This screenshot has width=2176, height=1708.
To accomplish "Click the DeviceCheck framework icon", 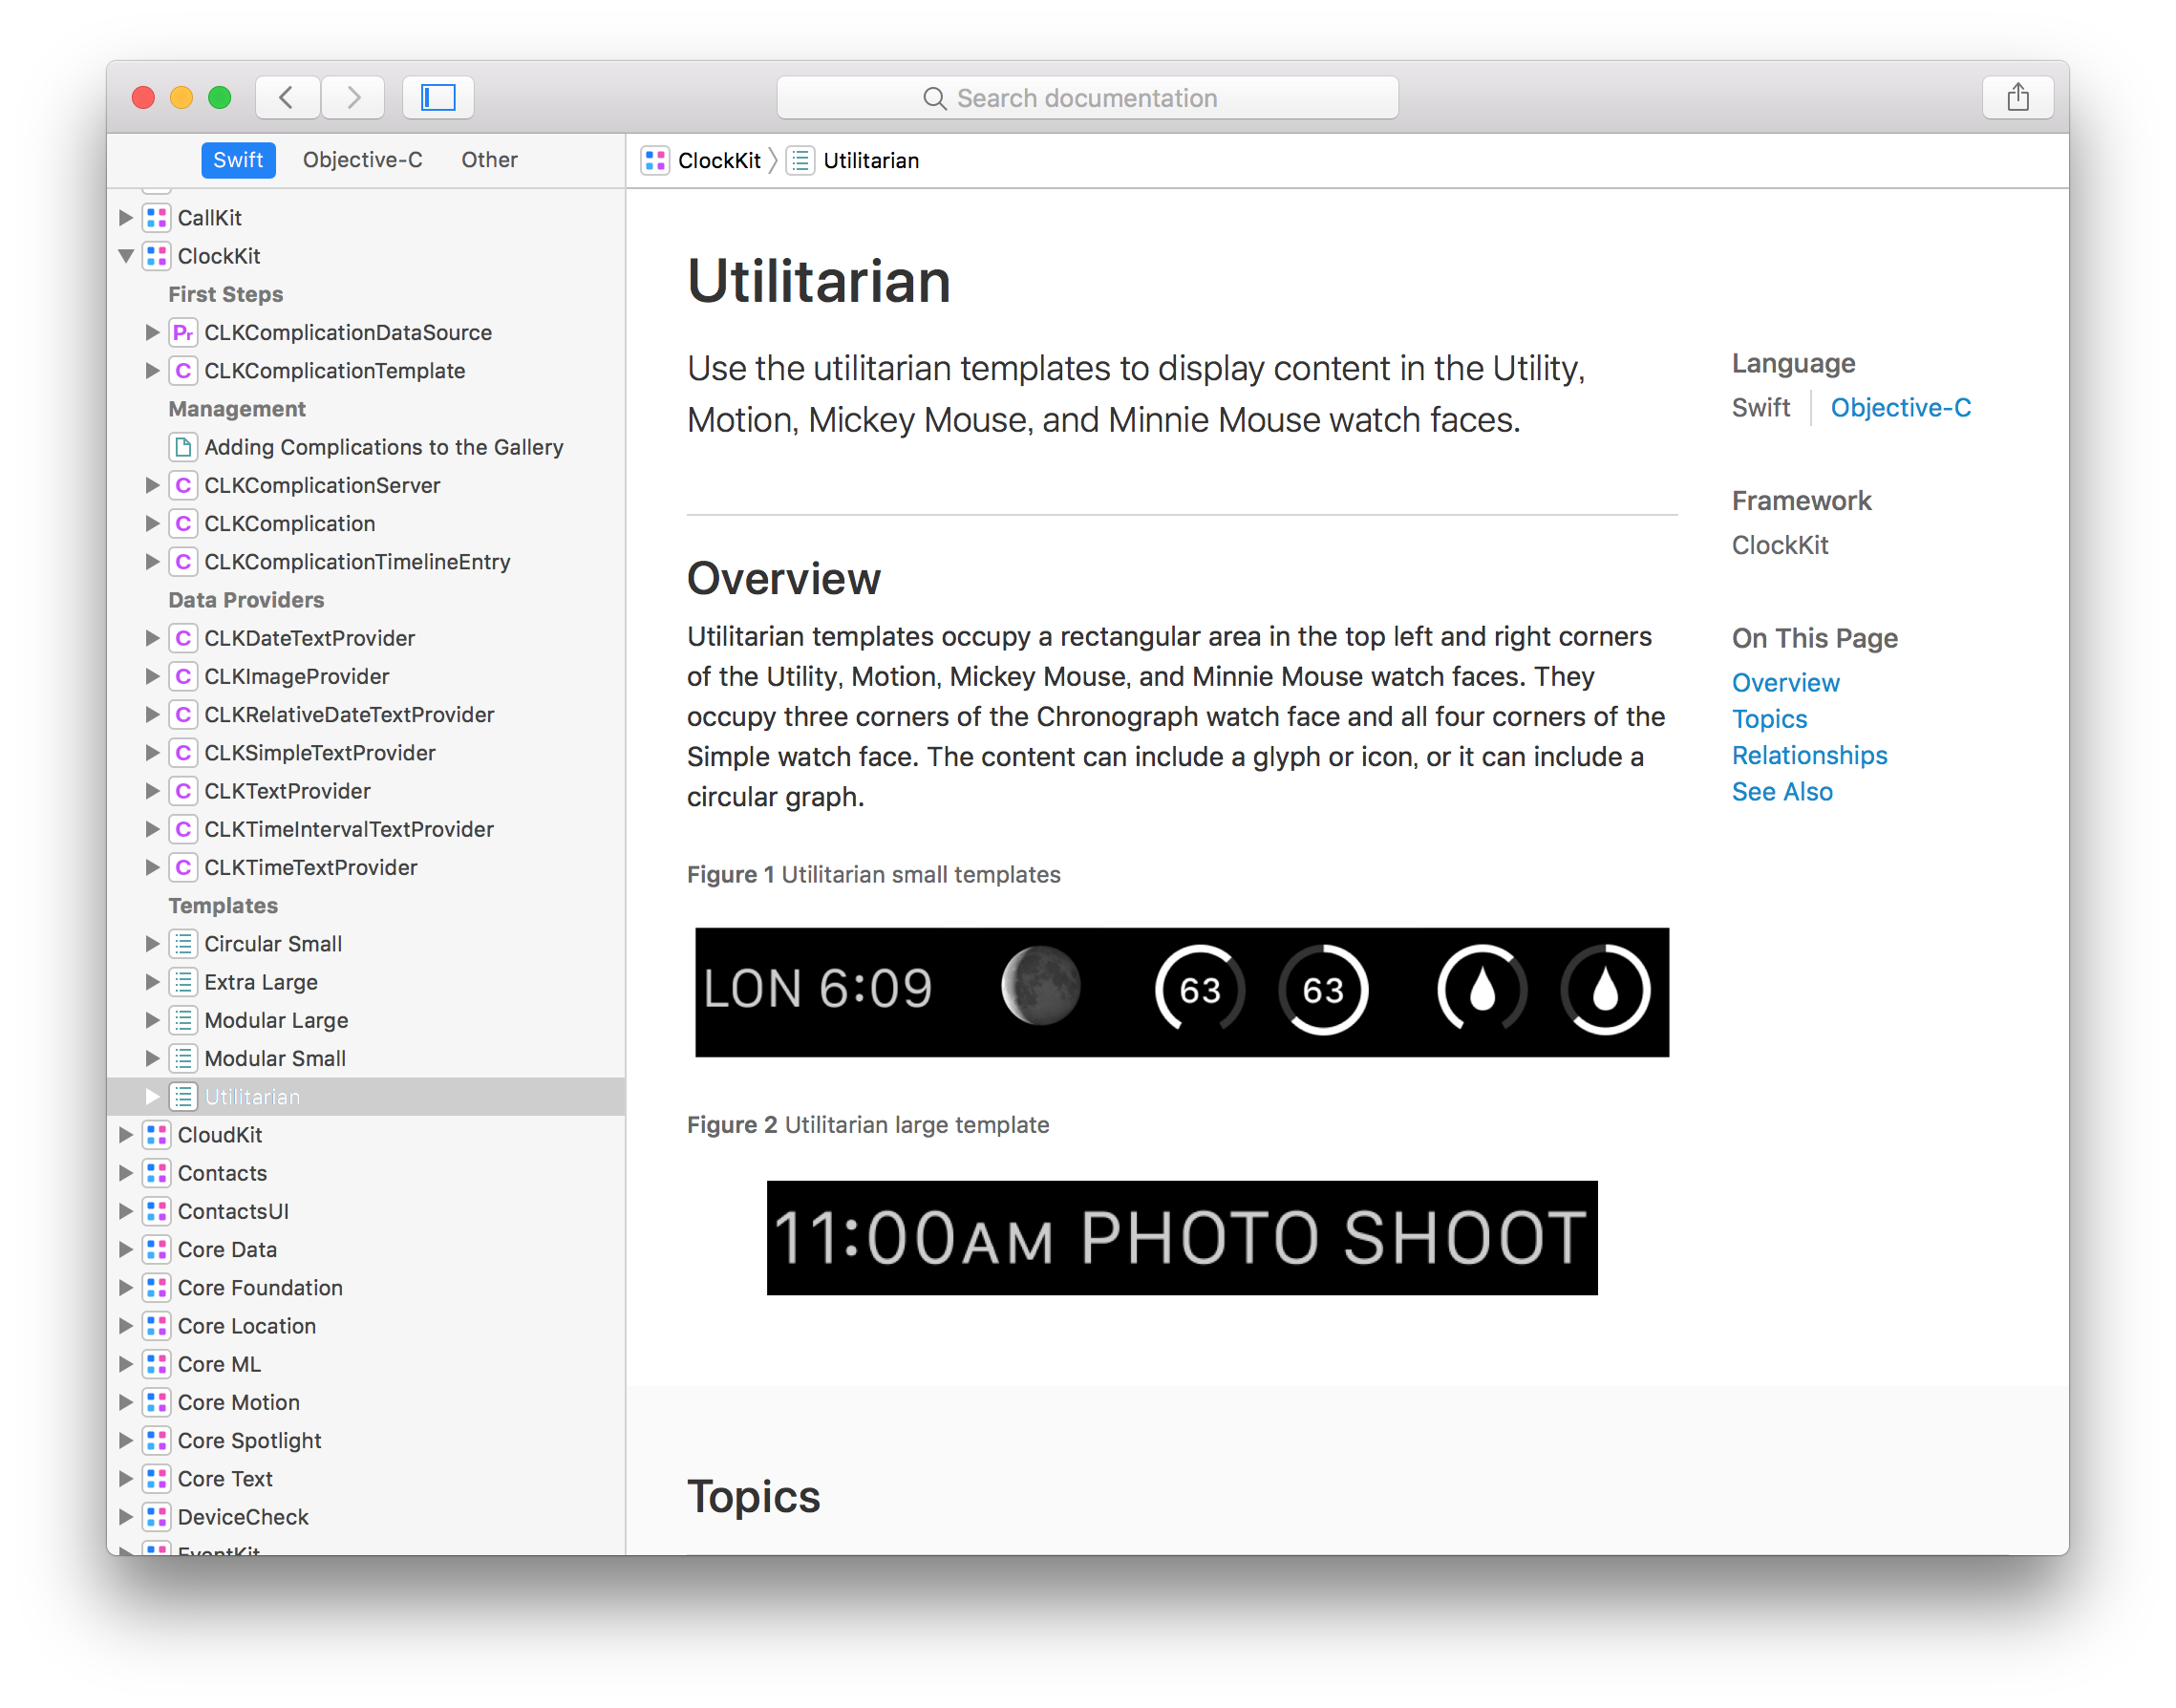I will (x=156, y=1517).
